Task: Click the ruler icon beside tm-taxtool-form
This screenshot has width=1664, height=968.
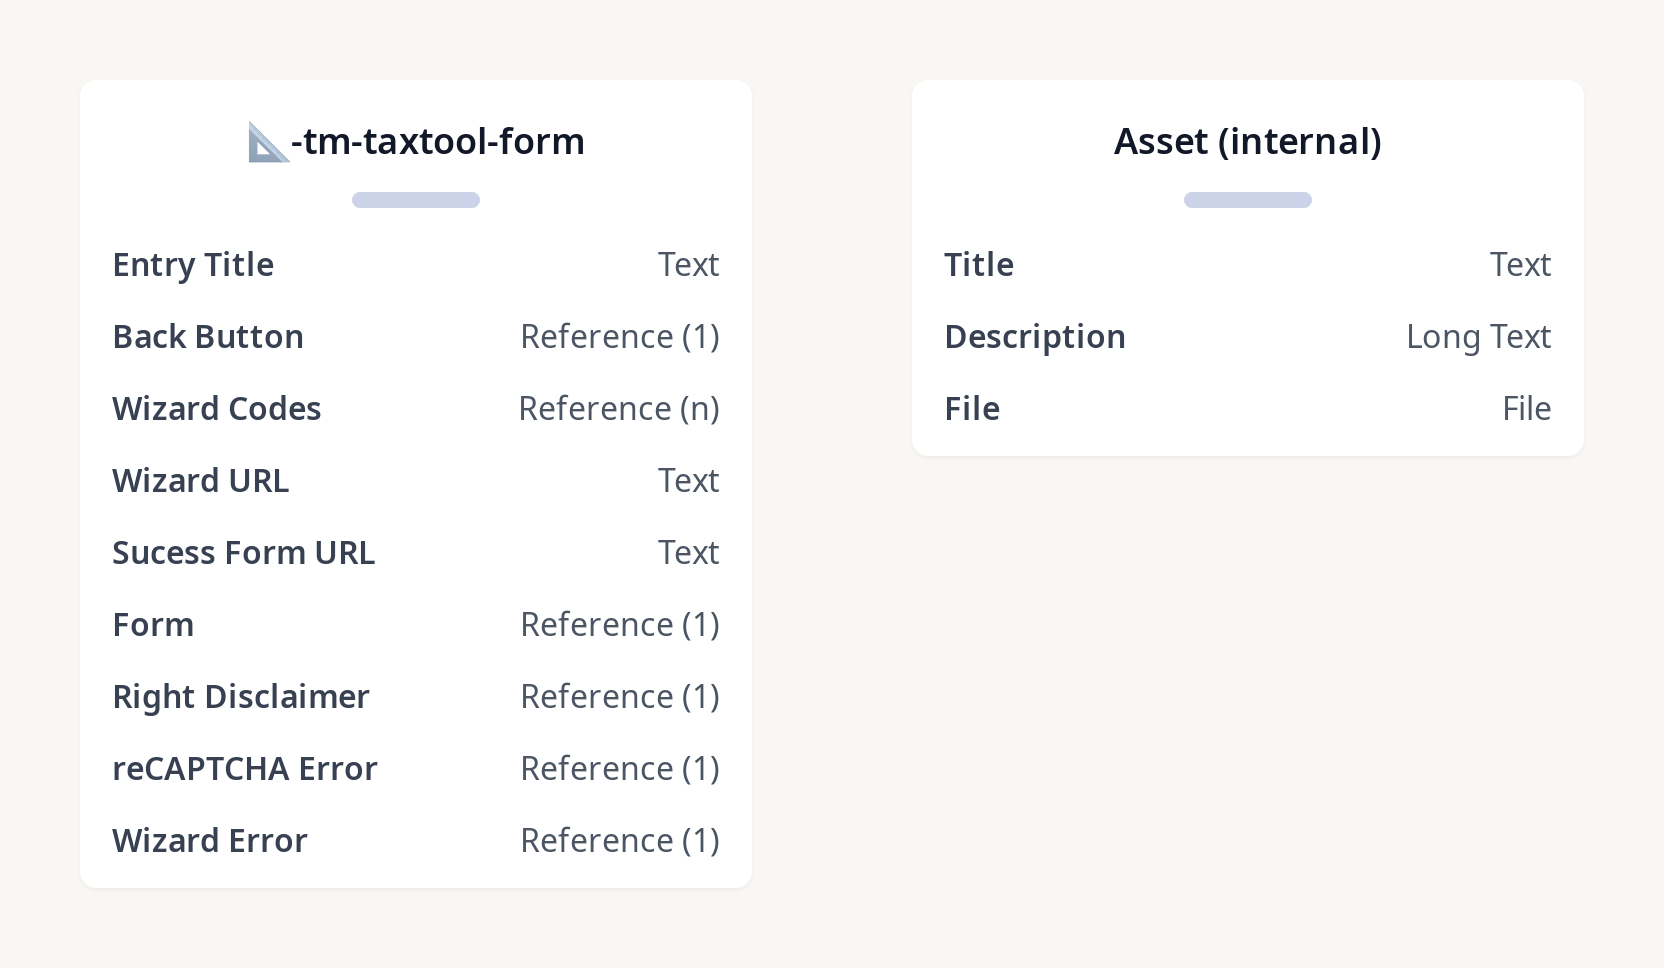Action: pyautogui.click(x=268, y=142)
